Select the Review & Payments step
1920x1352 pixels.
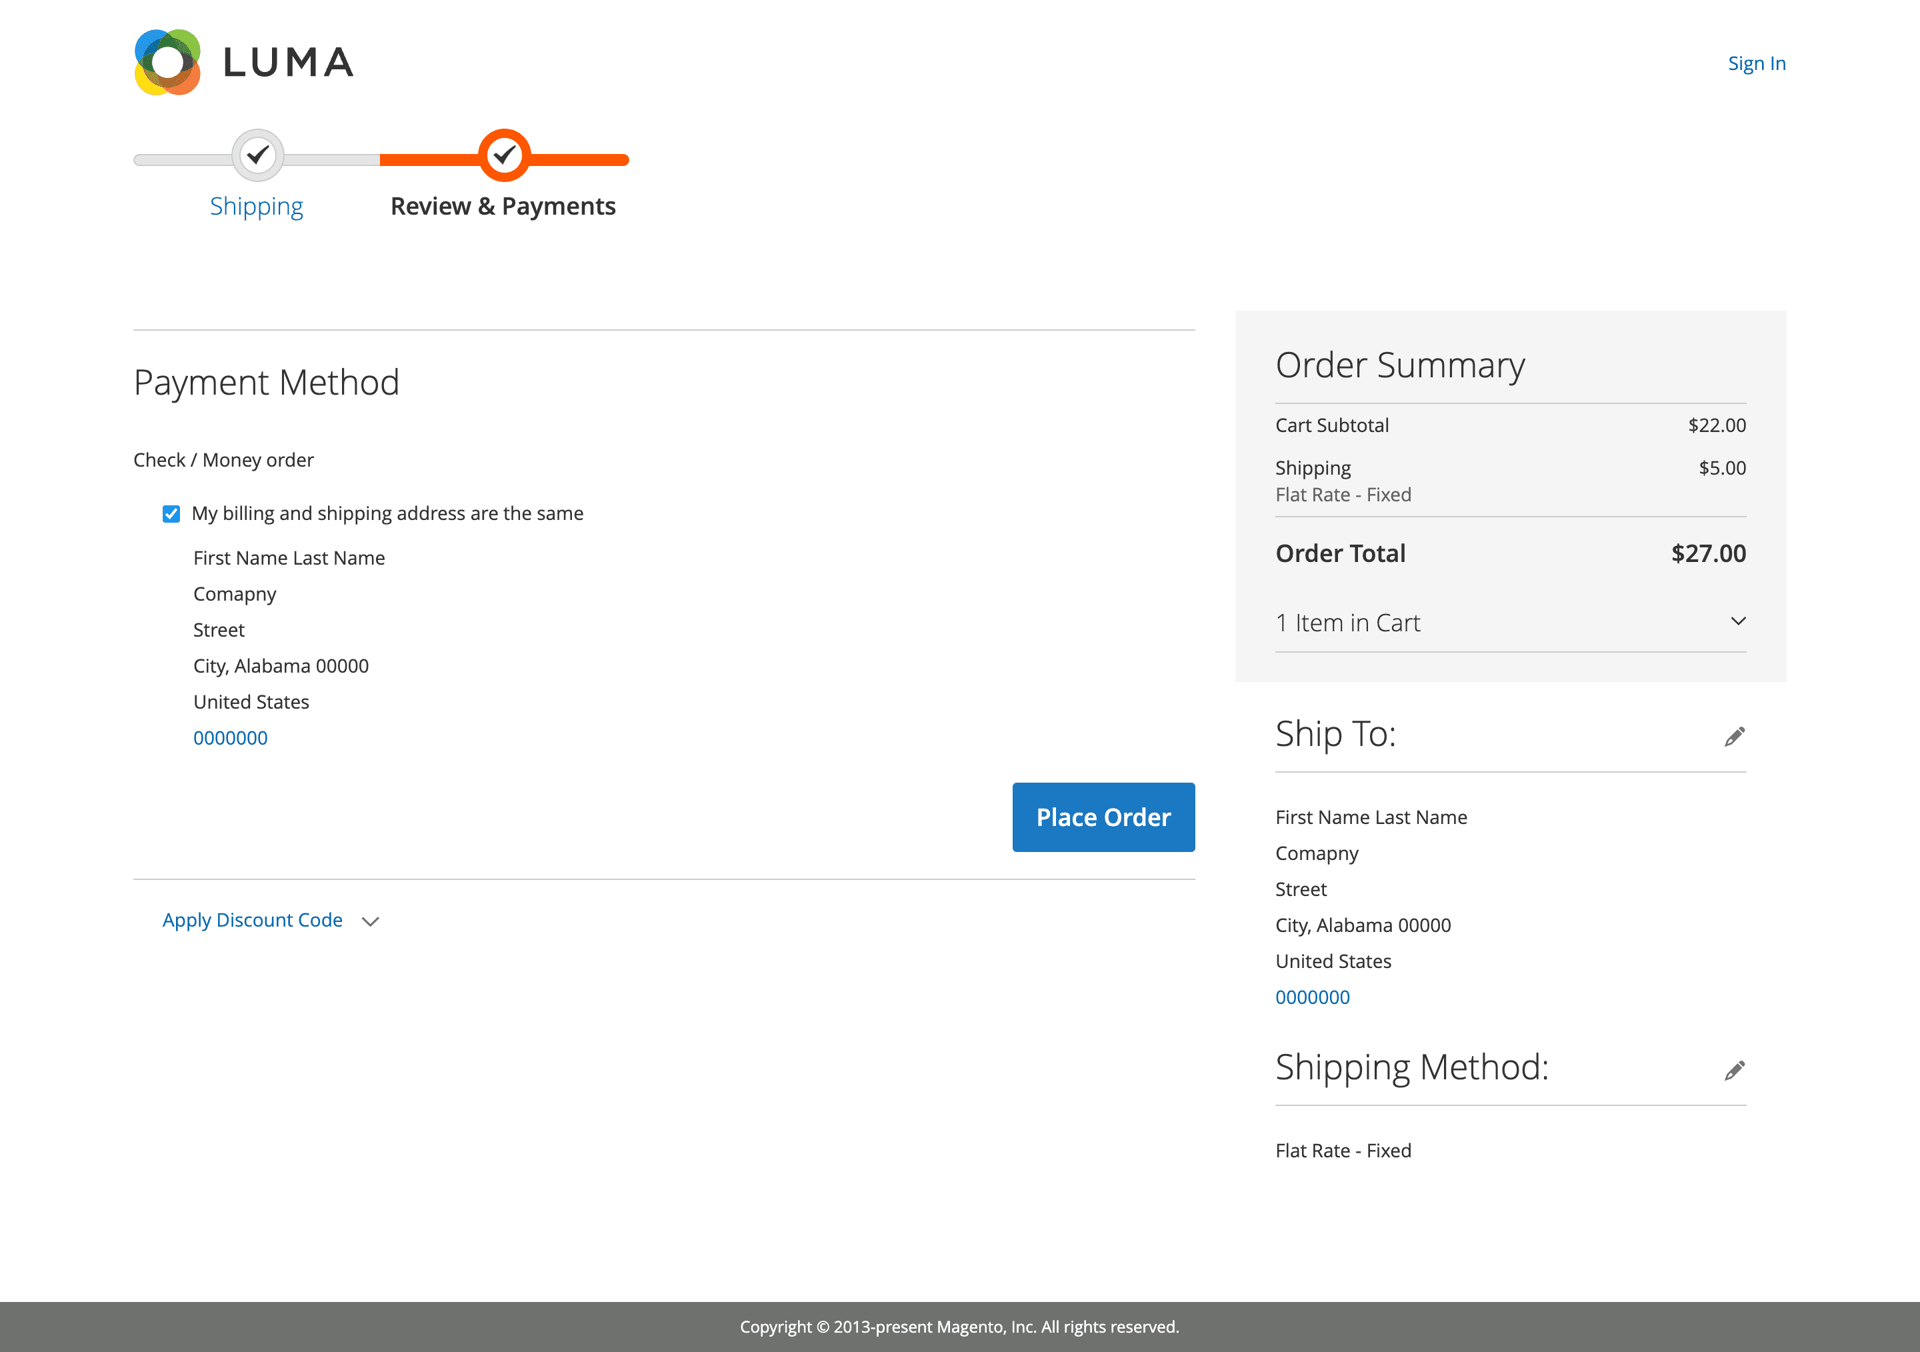point(503,206)
